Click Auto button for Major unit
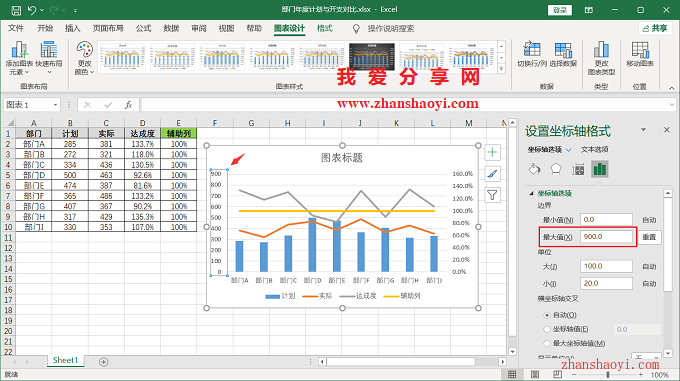Image resolution: width=680 pixels, height=381 pixels. pos(649,267)
